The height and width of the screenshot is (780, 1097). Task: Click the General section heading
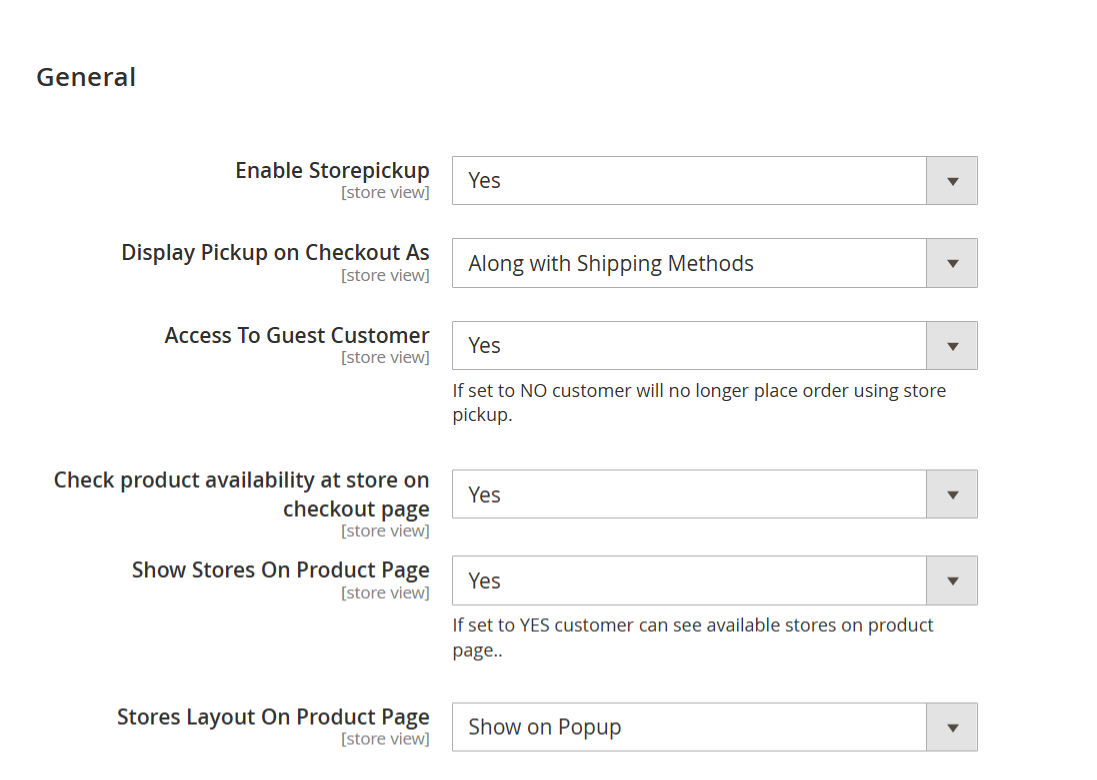[86, 77]
